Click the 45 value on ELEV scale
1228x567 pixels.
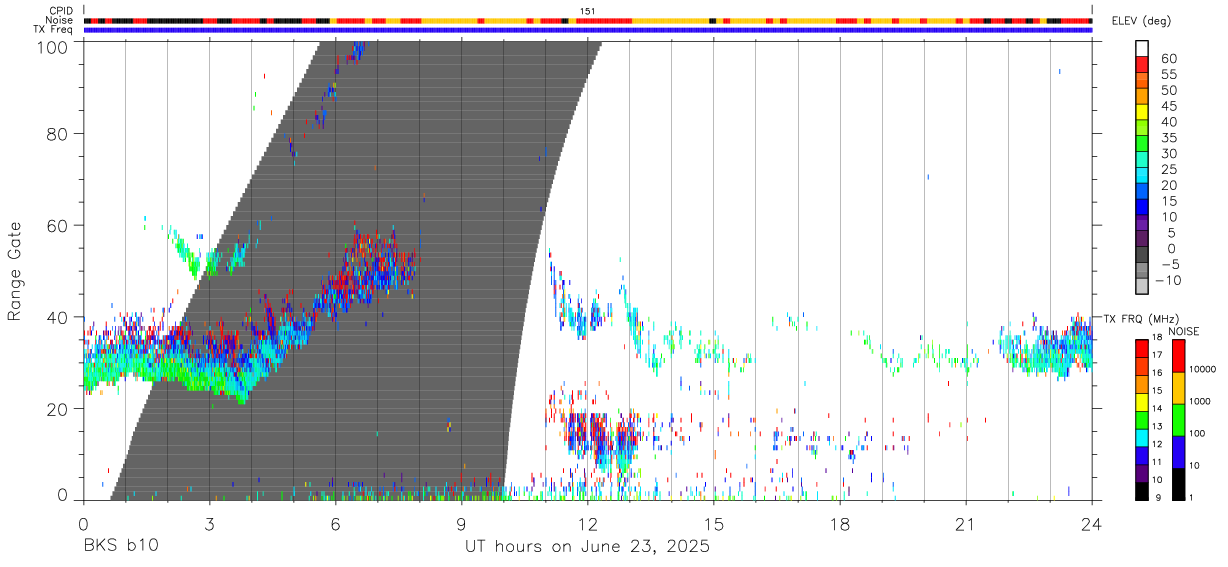coord(1168,106)
